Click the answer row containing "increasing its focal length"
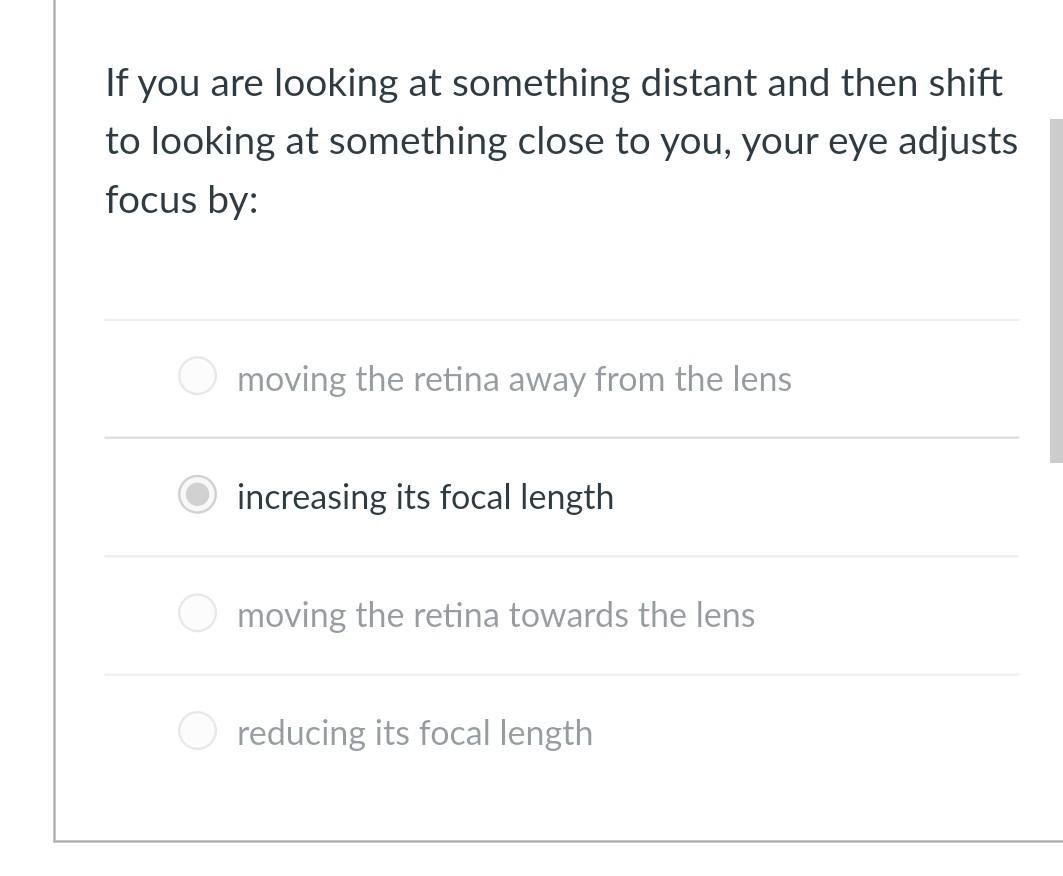Viewport: 1063px width, 876px height. 562,494
